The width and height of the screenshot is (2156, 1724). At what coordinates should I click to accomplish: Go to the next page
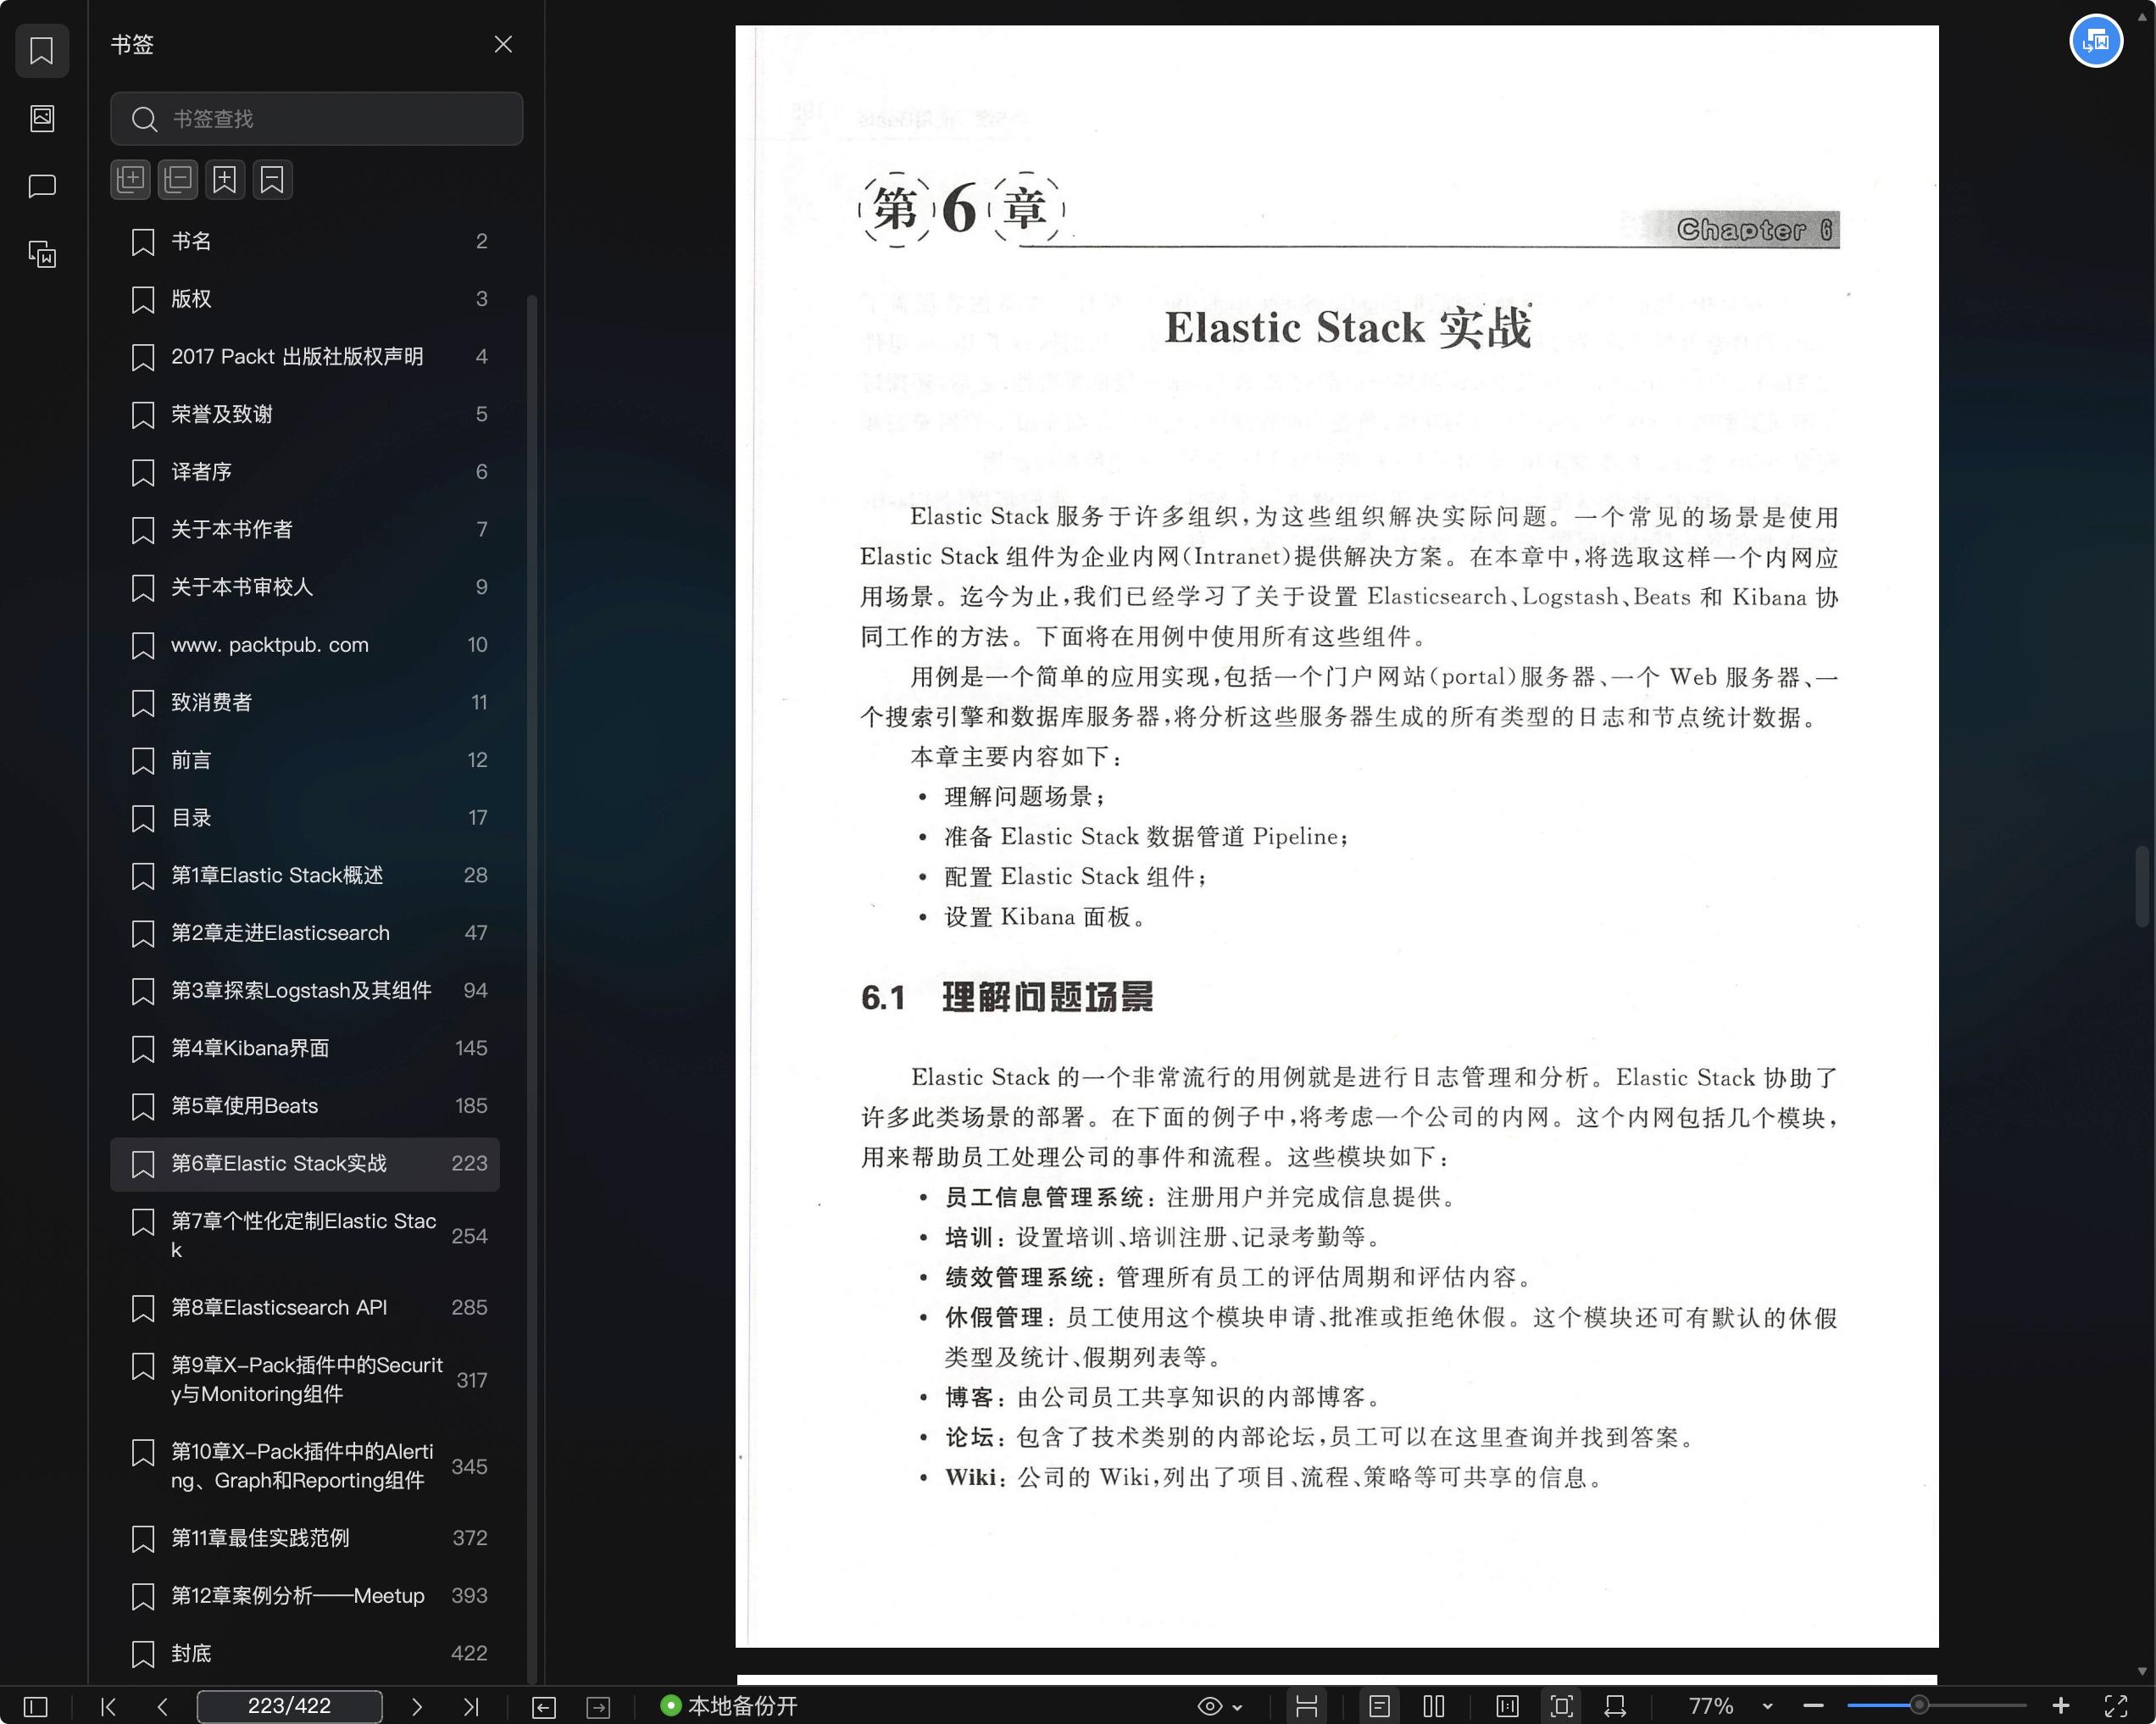click(x=417, y=1706)
